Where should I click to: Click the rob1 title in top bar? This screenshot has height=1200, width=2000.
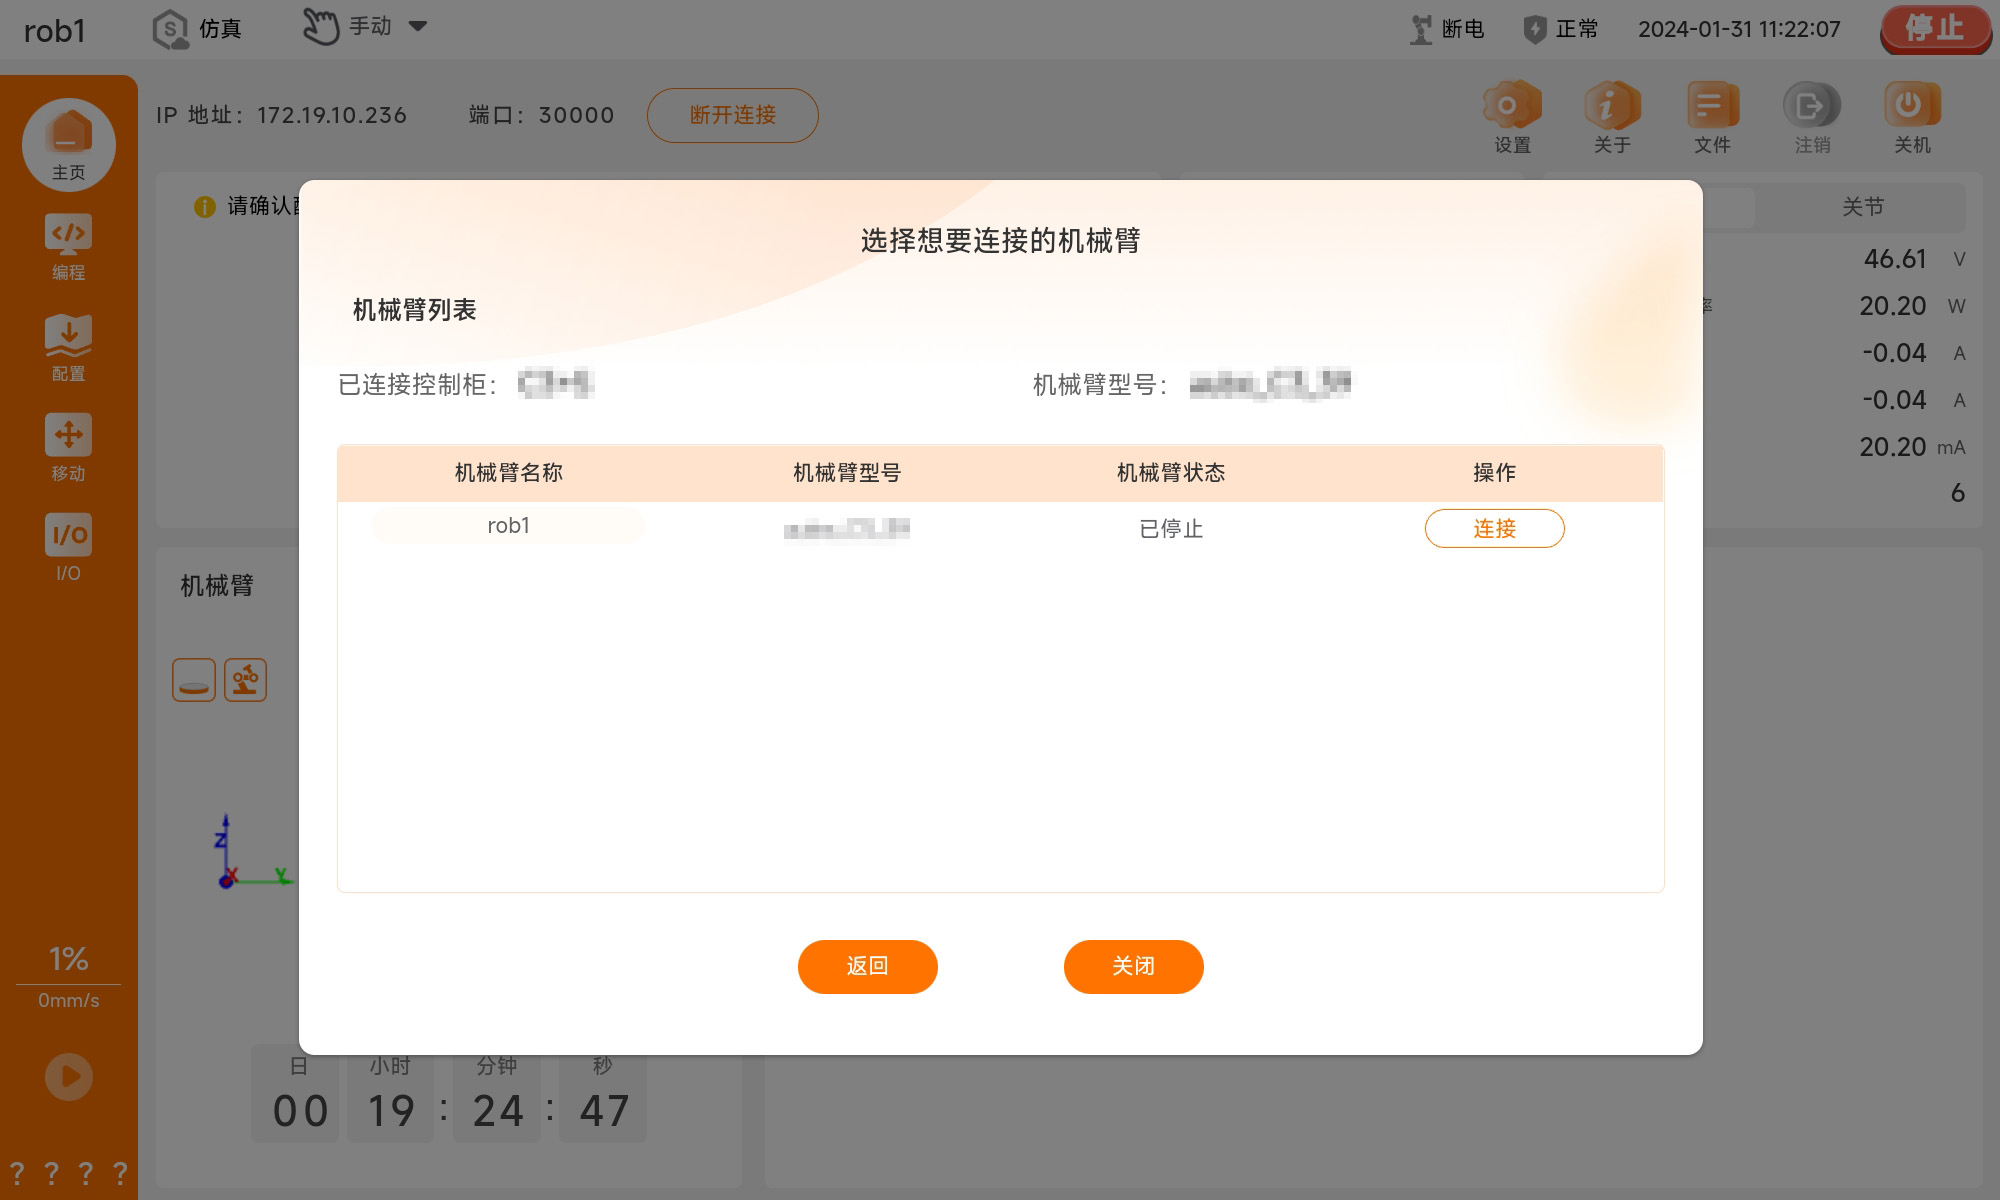(55, 31)
